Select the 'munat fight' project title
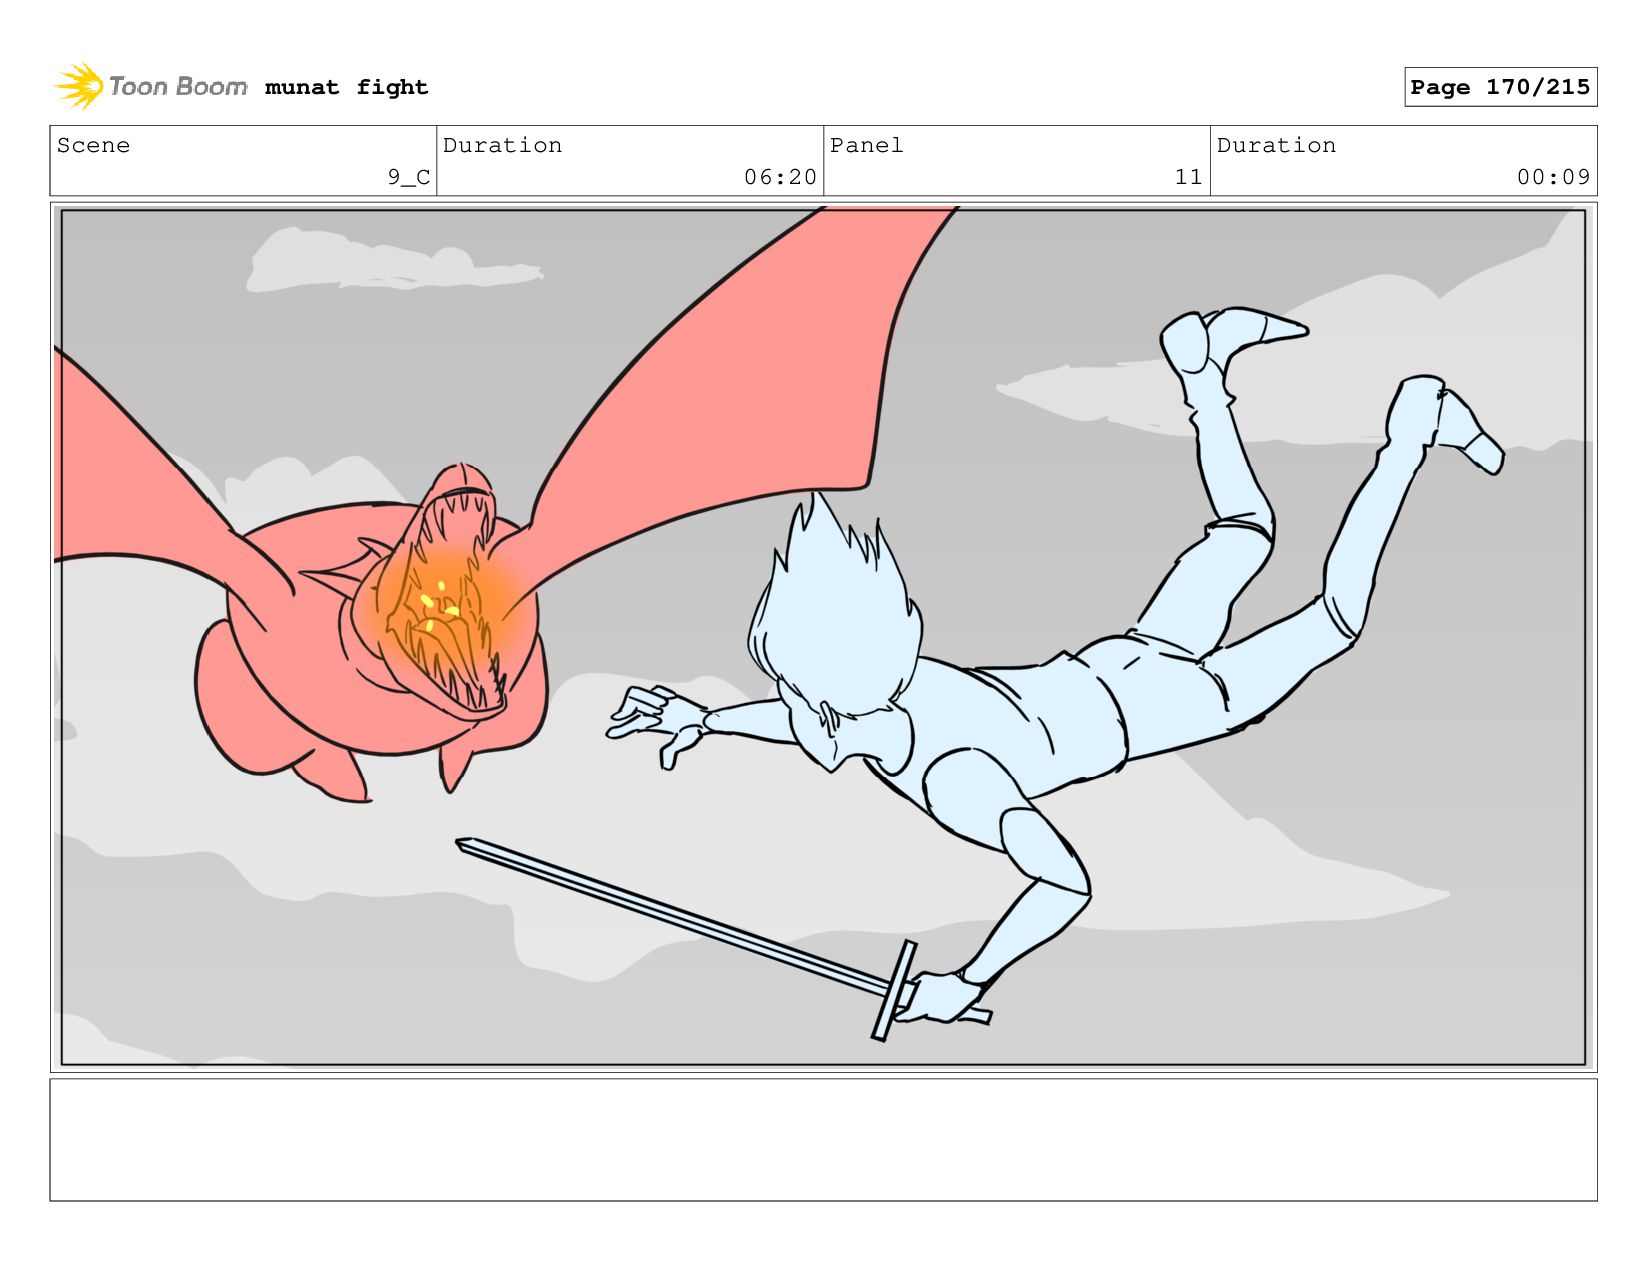The width and height of the screenshot is (1648, 1276). point(346,87)
